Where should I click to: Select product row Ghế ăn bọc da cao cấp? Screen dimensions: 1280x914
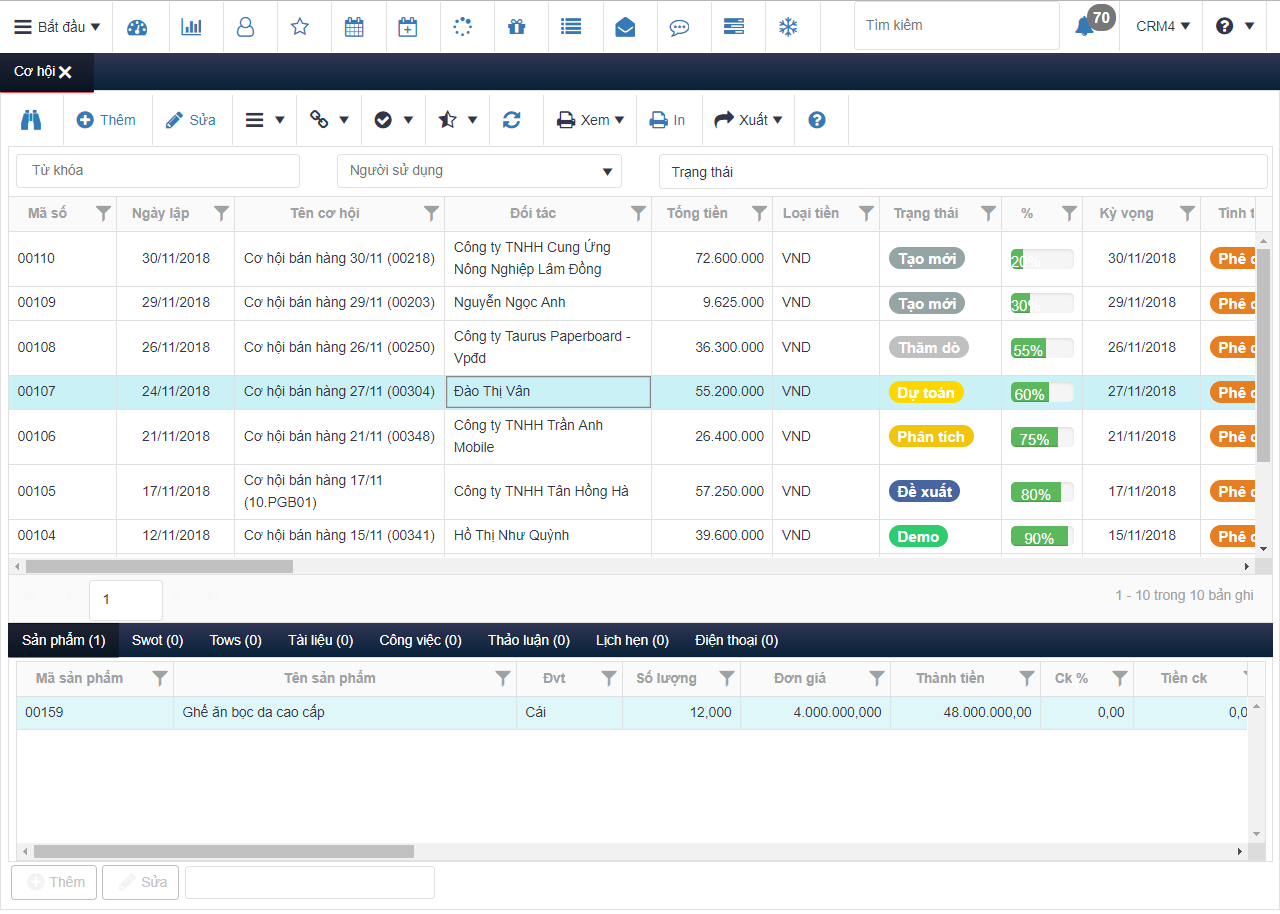pyautogui.click(x=631, y=713)
